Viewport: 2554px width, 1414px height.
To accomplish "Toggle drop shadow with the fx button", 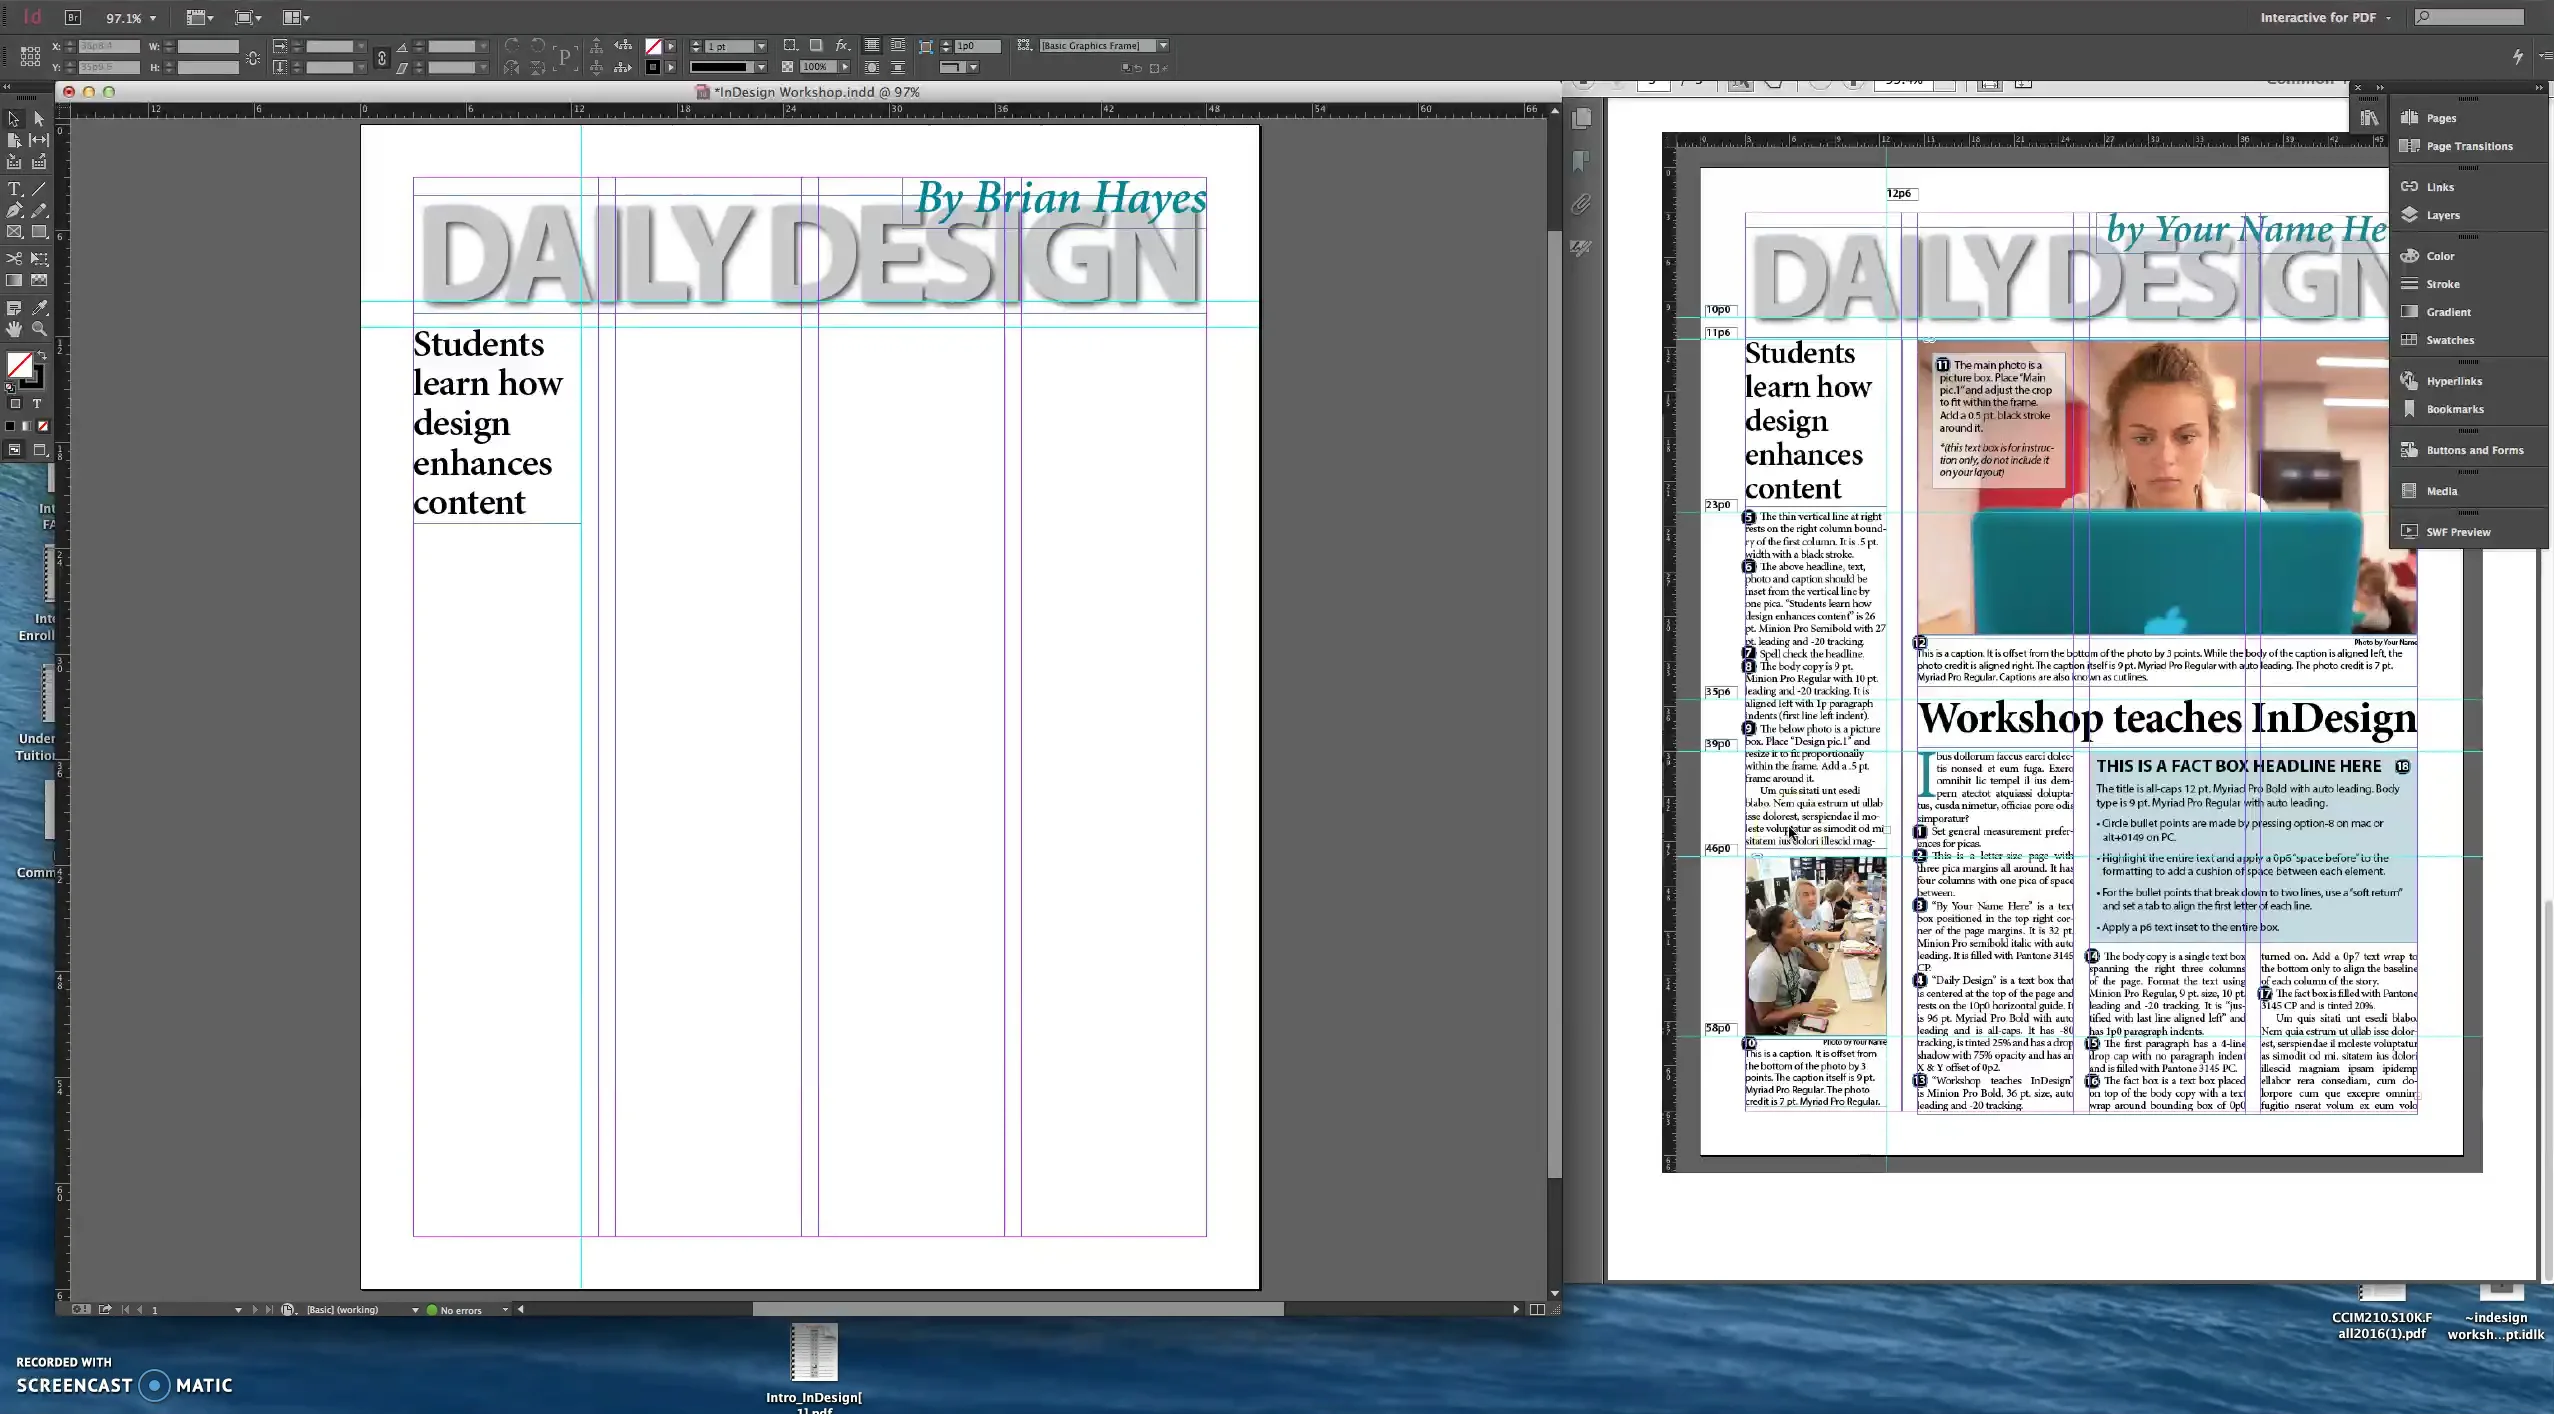I will [841, 46].
